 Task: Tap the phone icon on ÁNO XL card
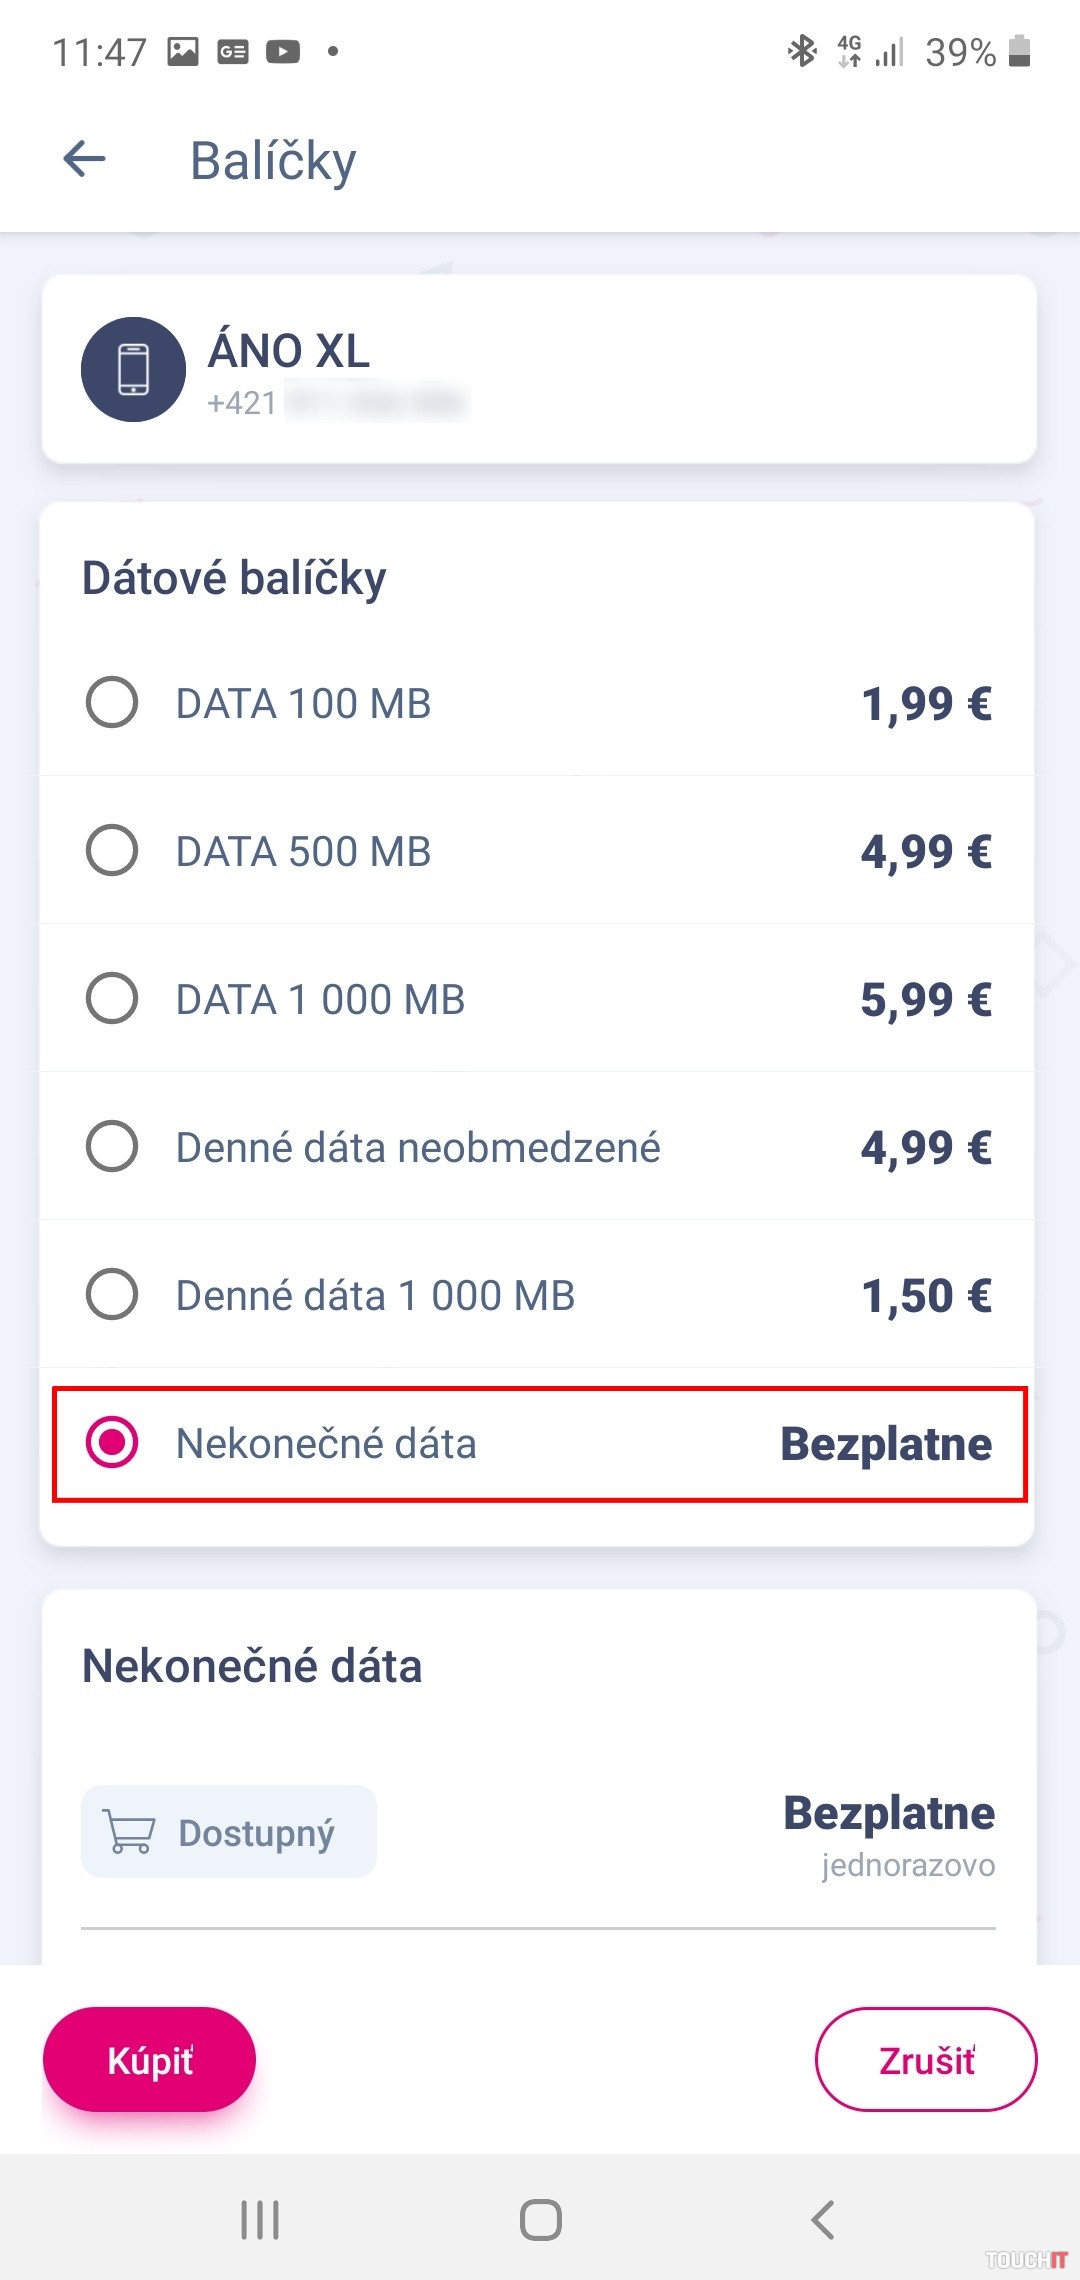pos(133,369)
